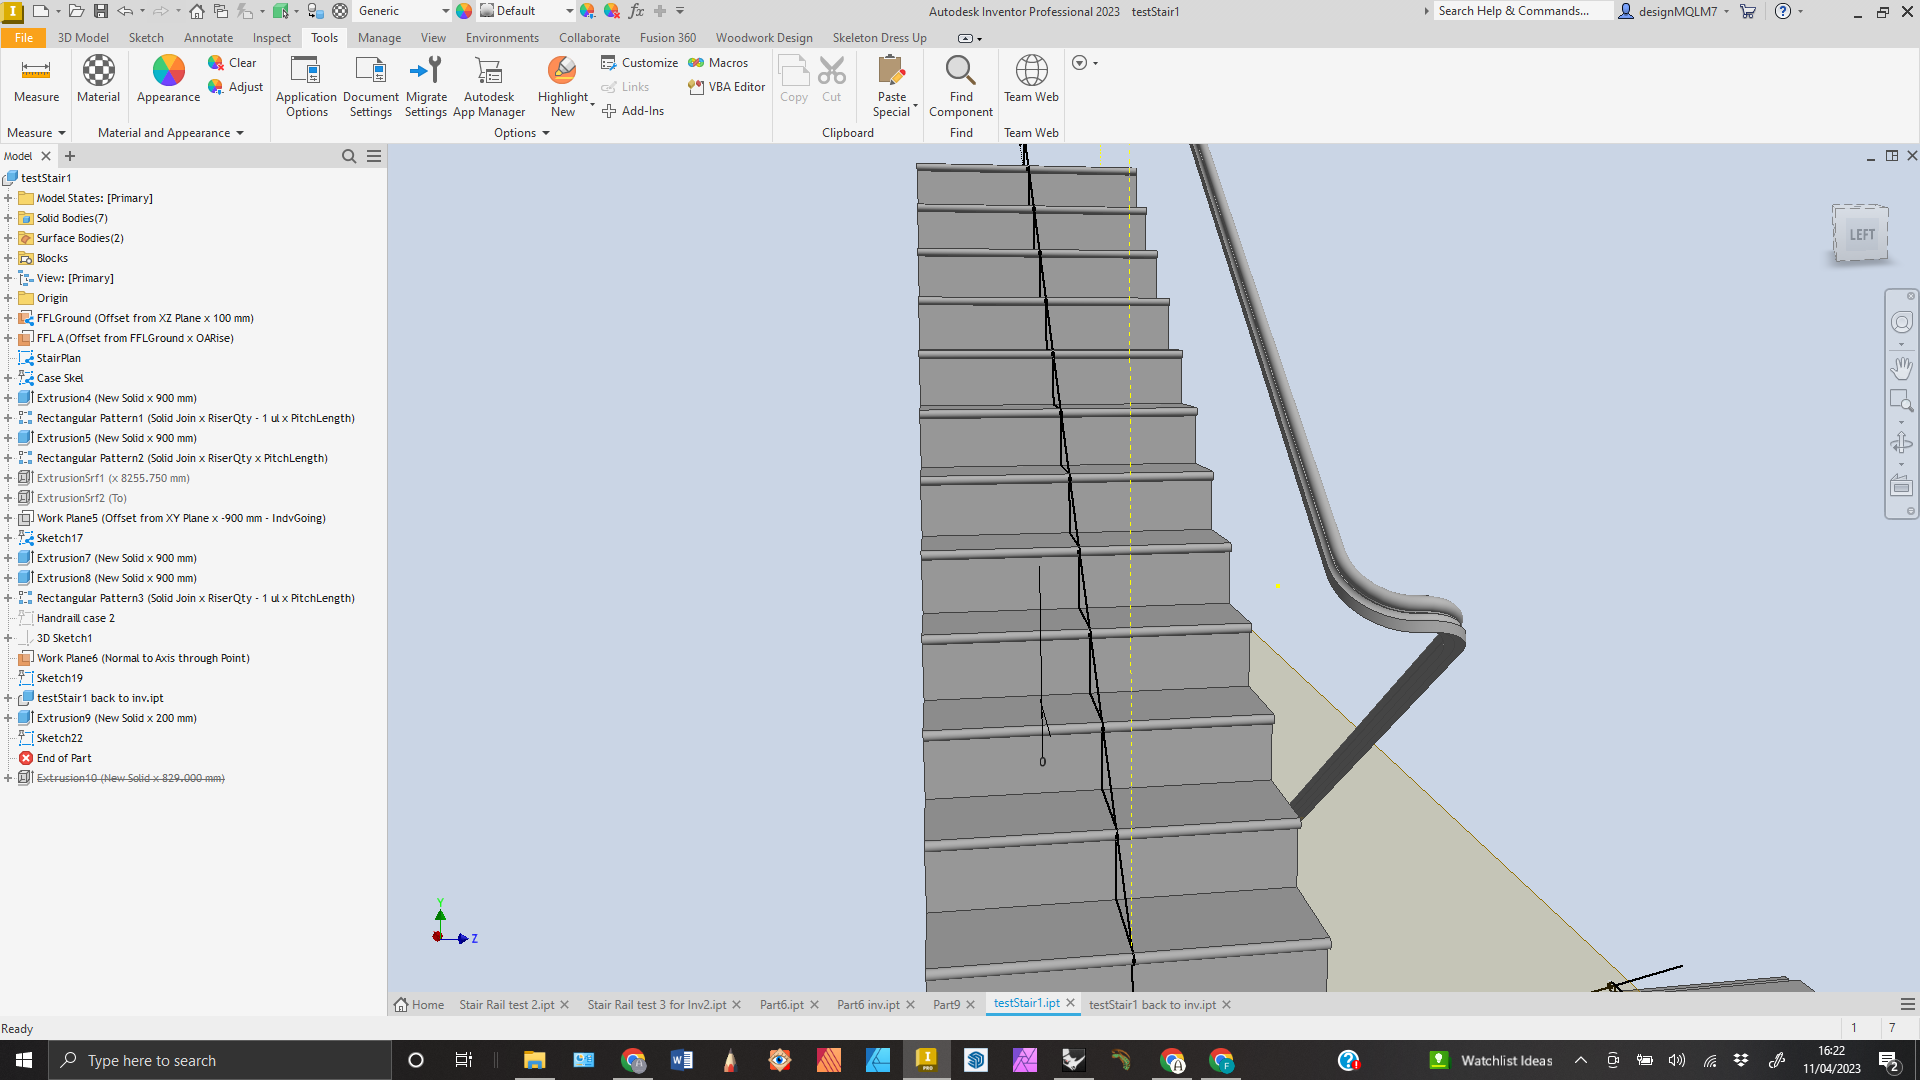Activate the Pan tool on the navigation bar

(x=1901, y=368)
